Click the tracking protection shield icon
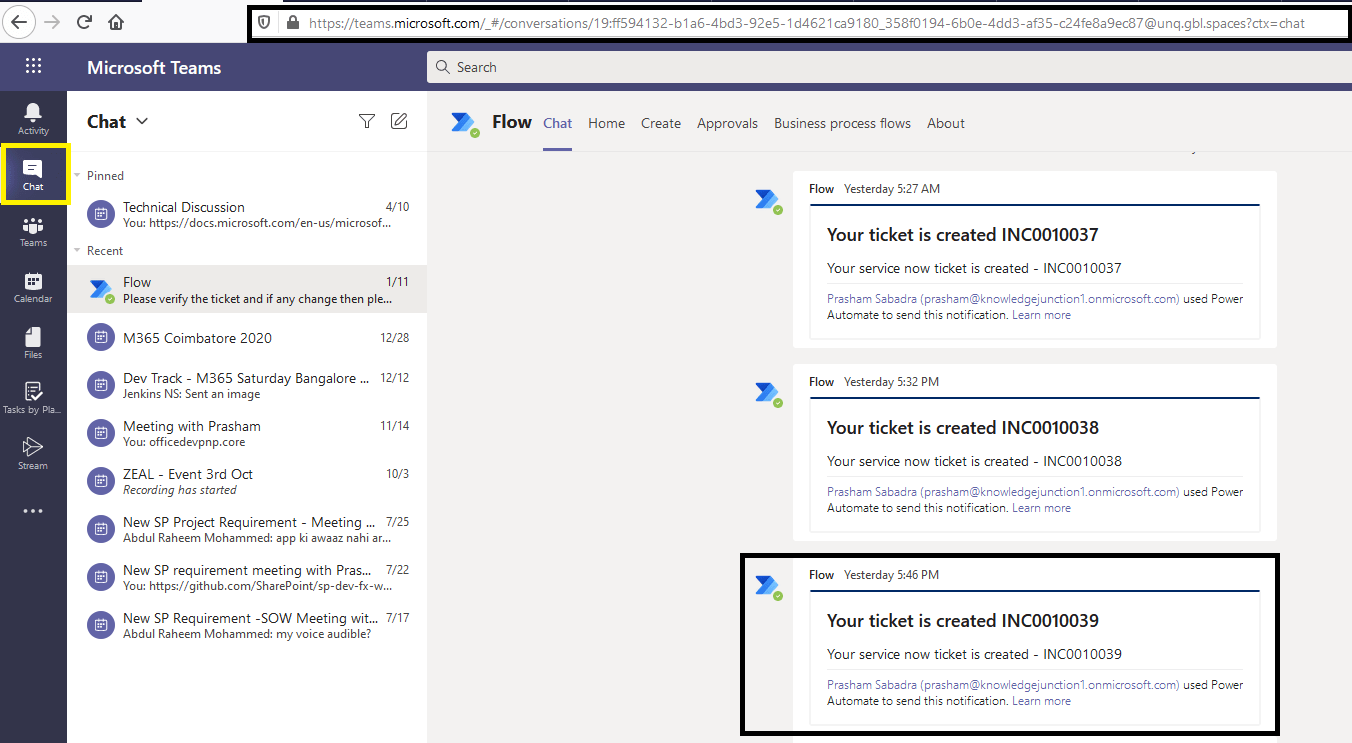This screenshot has width=1352, height=743. [265, 22]
